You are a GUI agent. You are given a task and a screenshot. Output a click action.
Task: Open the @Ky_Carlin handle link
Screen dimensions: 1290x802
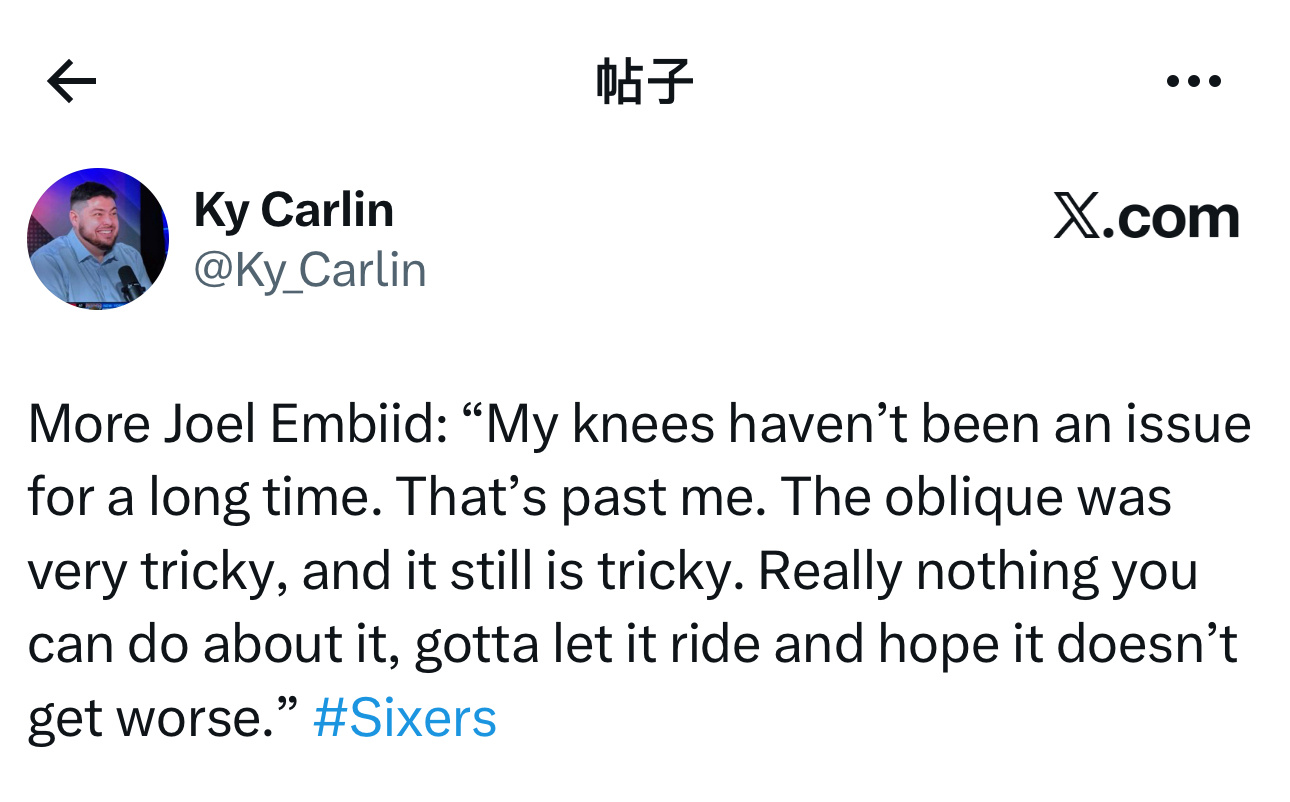pos(309,270)
